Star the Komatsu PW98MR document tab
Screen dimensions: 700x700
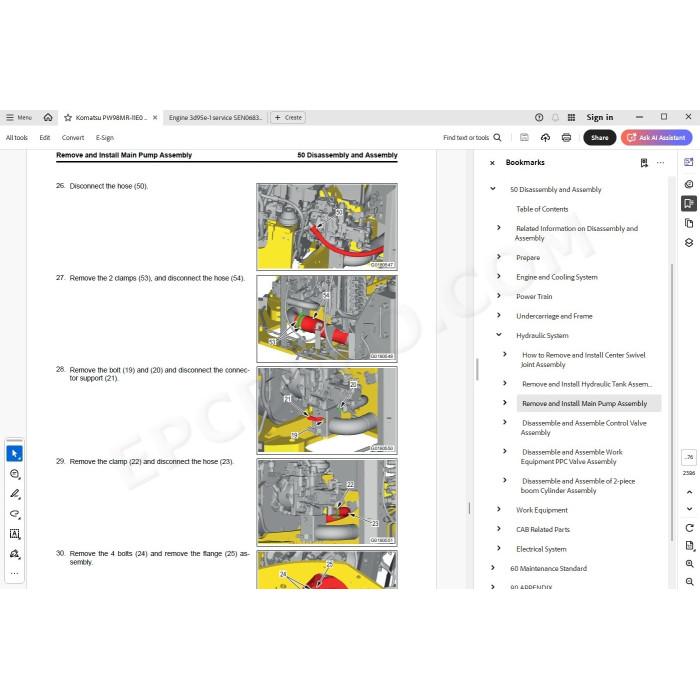[x=68, y=118]
